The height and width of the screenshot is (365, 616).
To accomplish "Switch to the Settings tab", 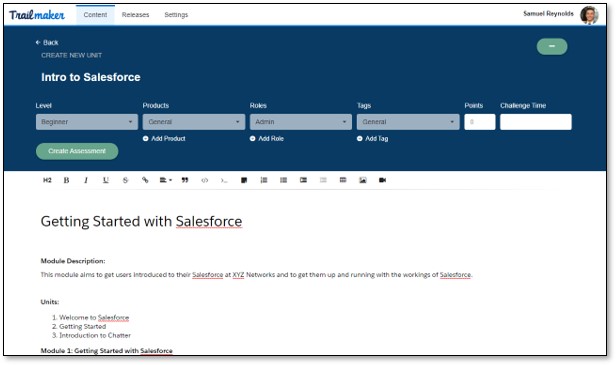I will click(x=176, y=15).
